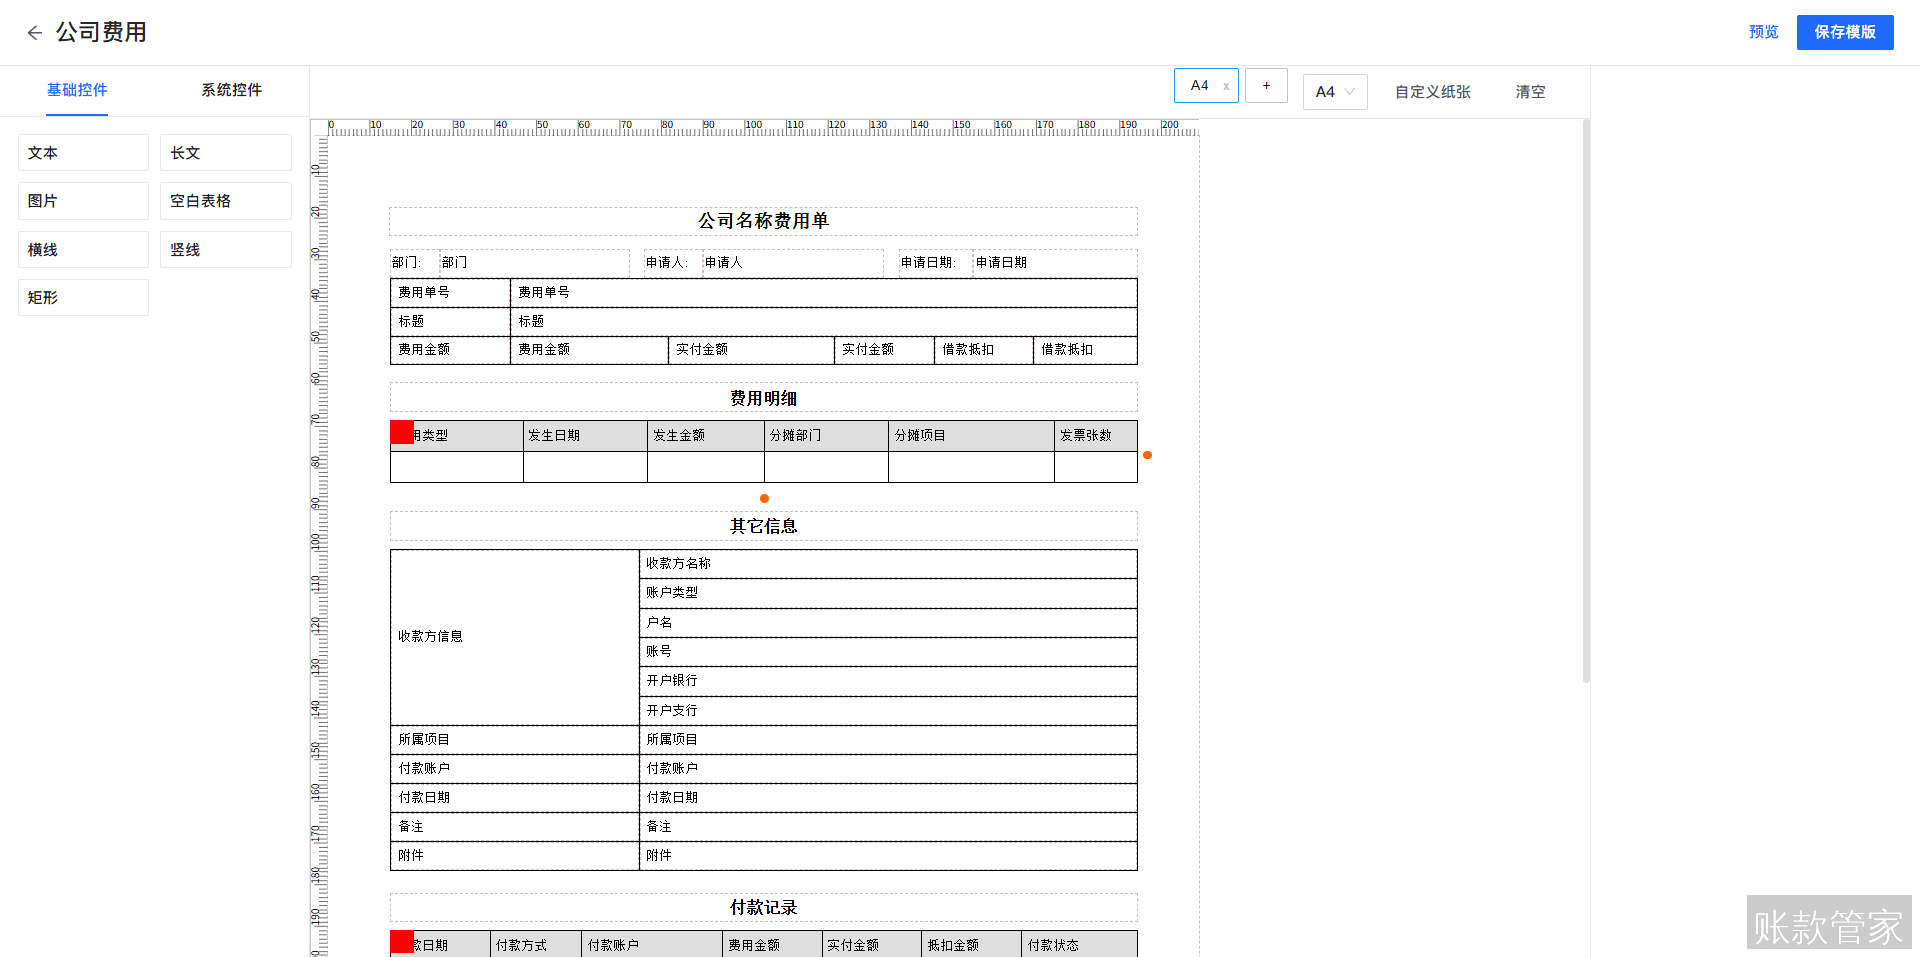
Task: Select the 申请人 value field
Action: [x=793, y=263]
